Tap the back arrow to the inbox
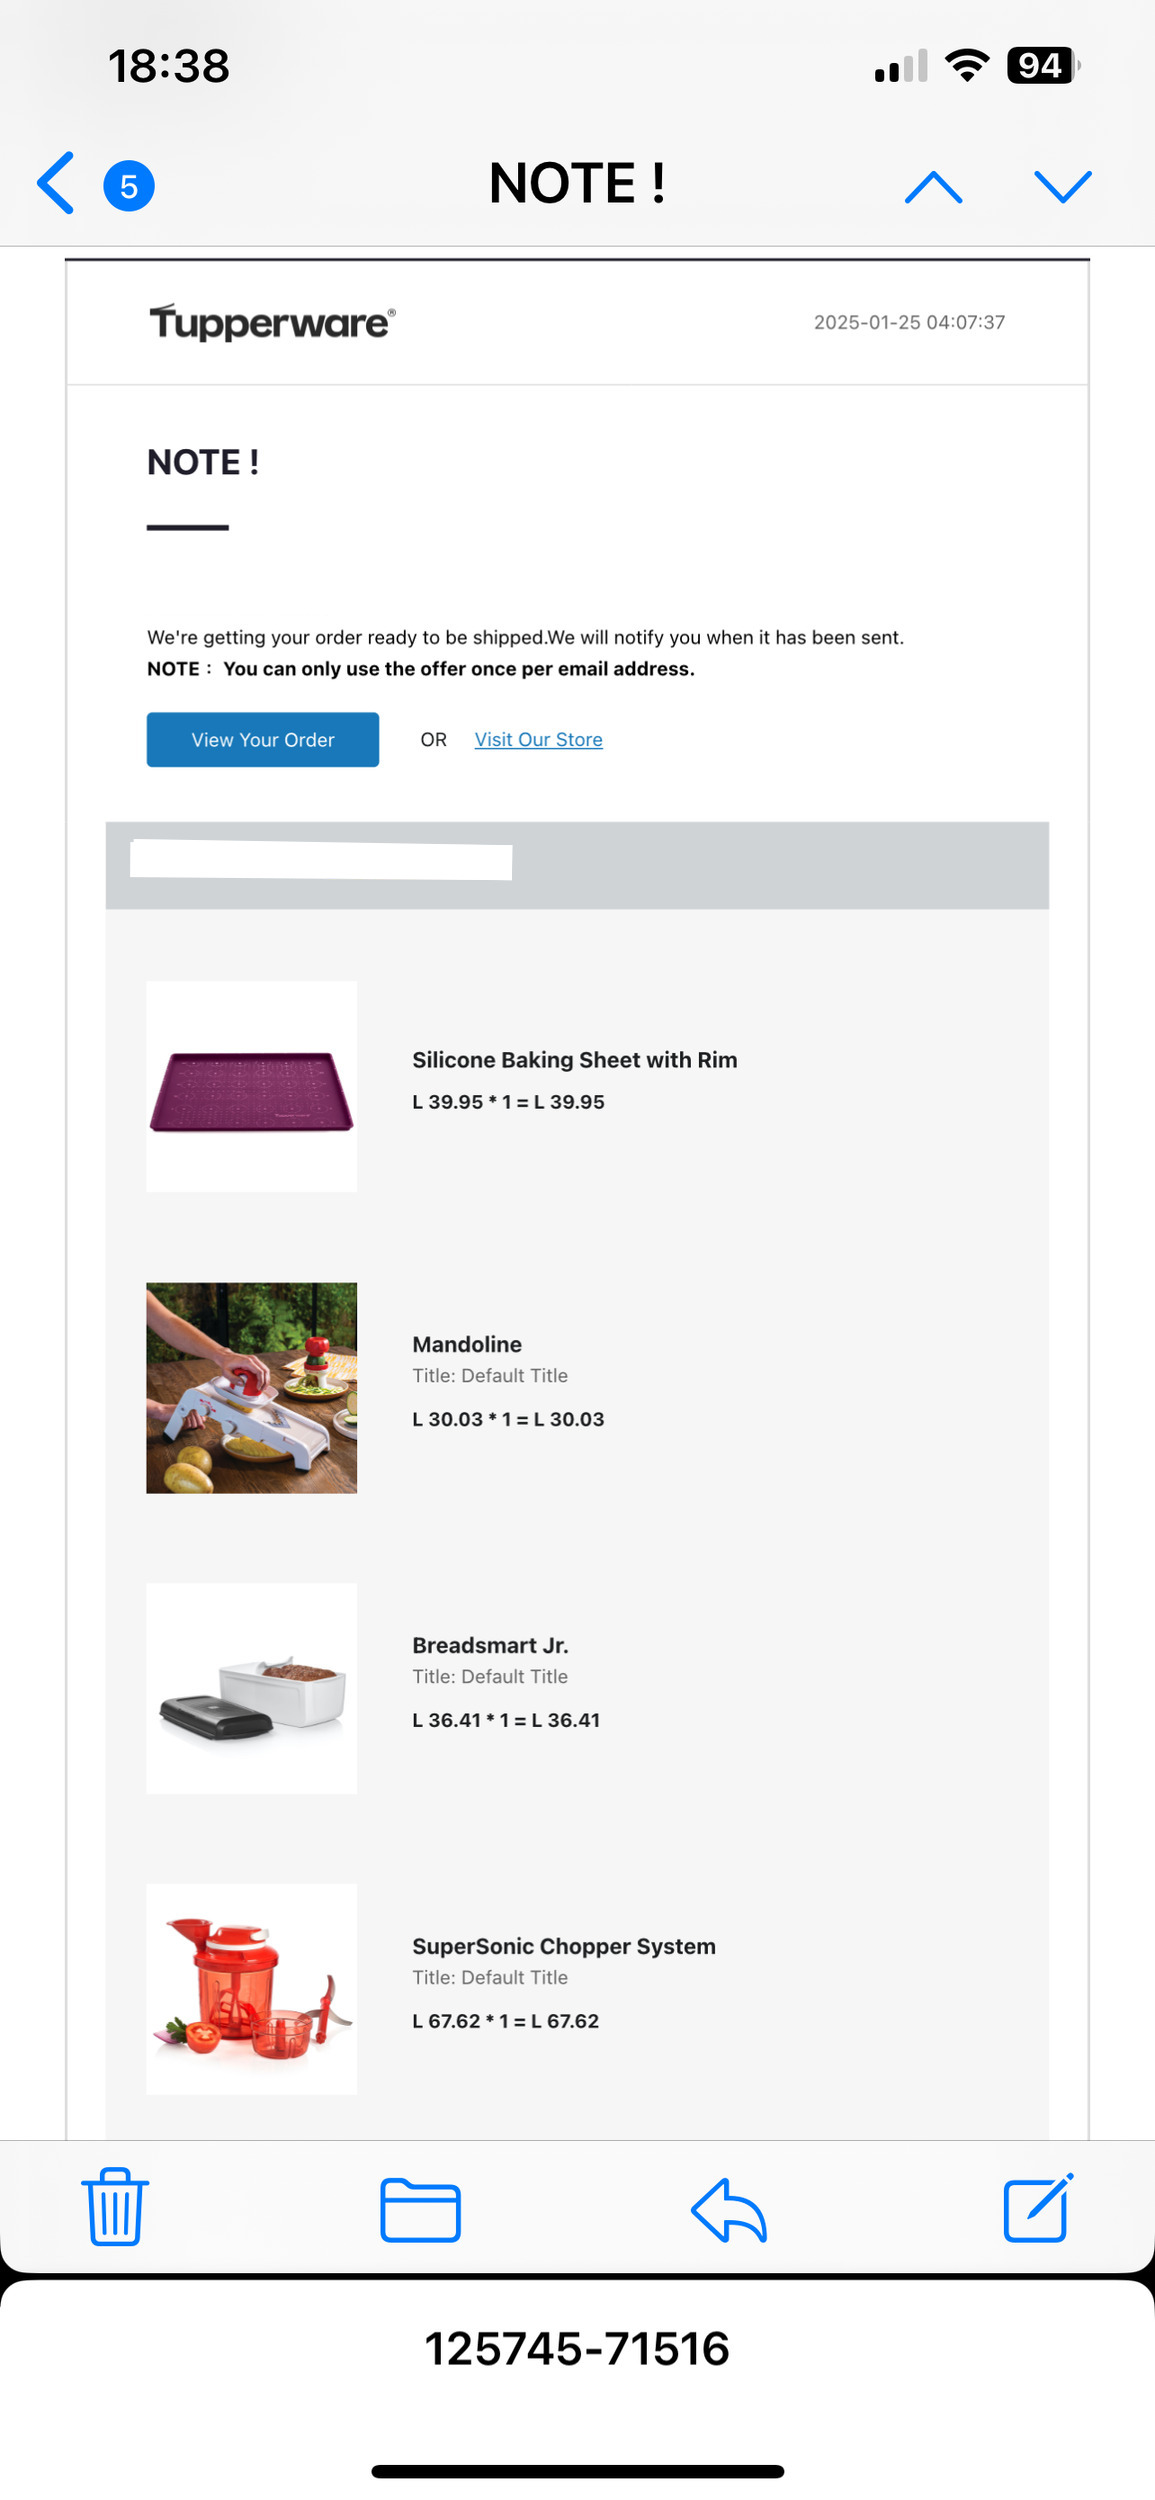 click(56, 184)
